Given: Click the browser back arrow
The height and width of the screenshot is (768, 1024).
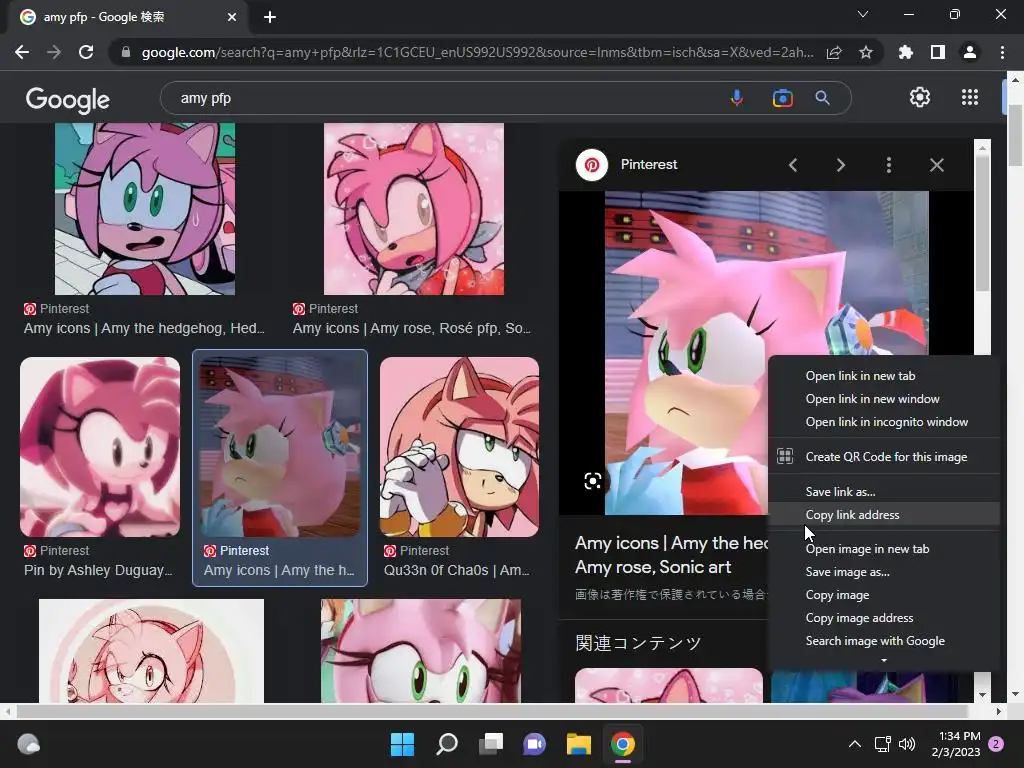Looking at the screenshot, I should point(22,52).
